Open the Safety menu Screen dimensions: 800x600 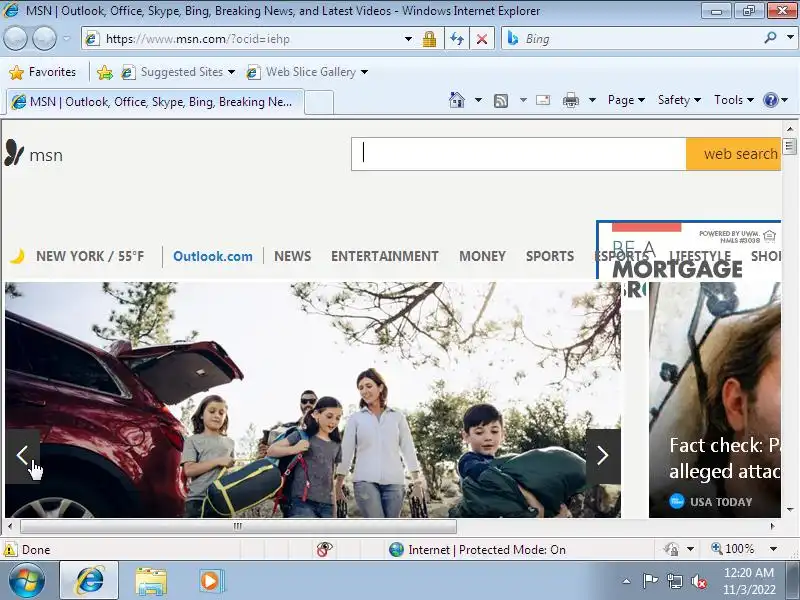click(679, 100)
